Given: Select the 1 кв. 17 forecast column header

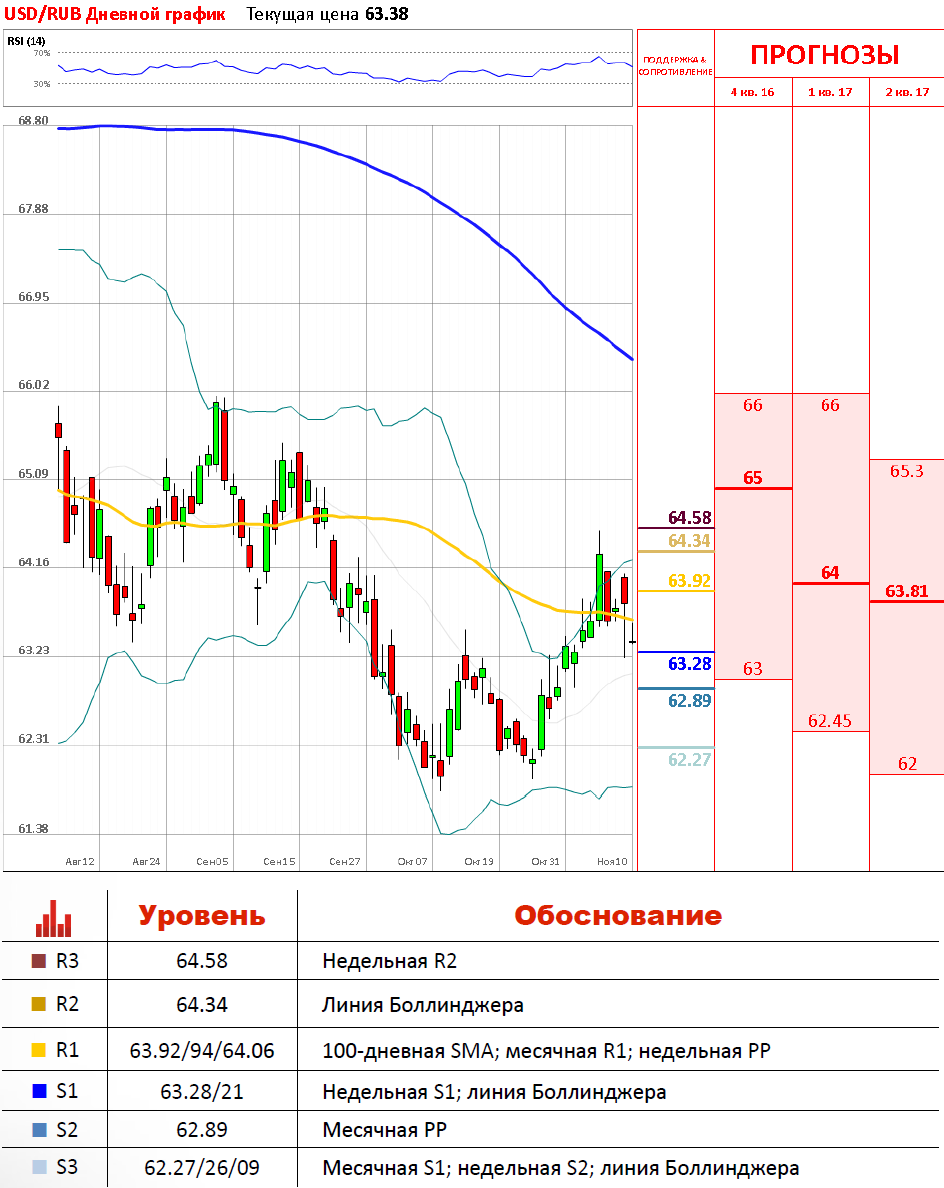Looking at the screenshot, I should pos(830,92).
